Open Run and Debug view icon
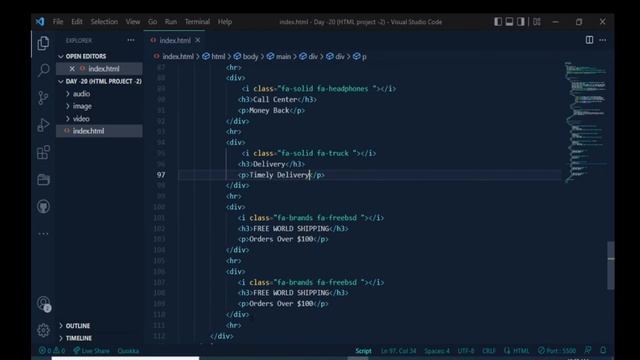This screenshot has width=640, height=360. tap(43, 125)
